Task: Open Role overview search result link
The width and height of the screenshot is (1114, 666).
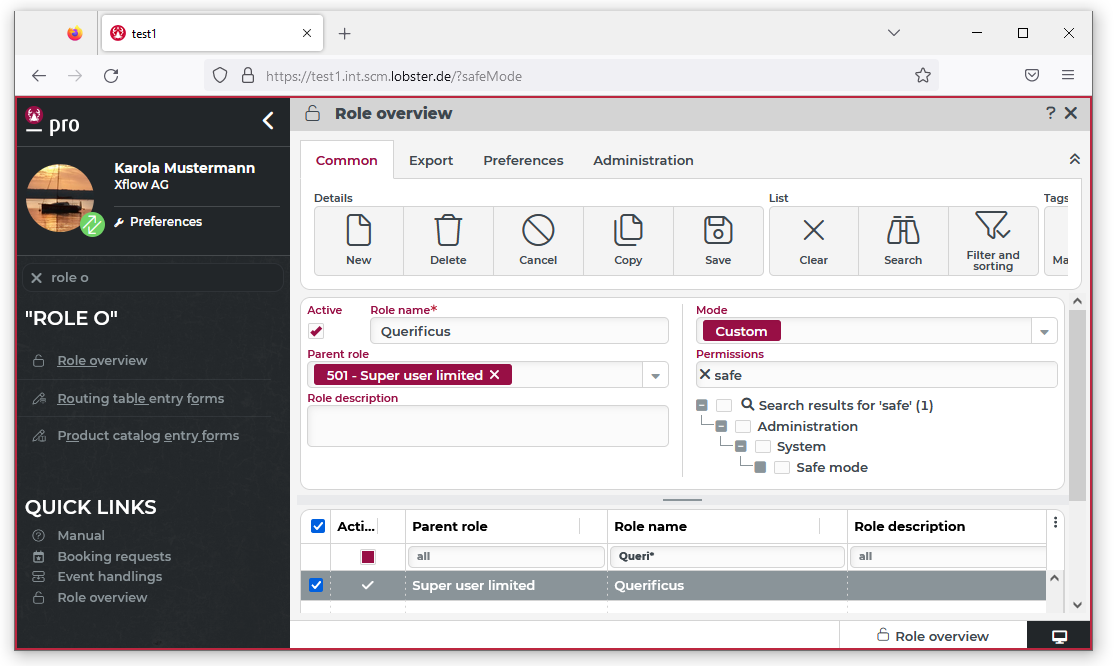Action: click(102, 360)
